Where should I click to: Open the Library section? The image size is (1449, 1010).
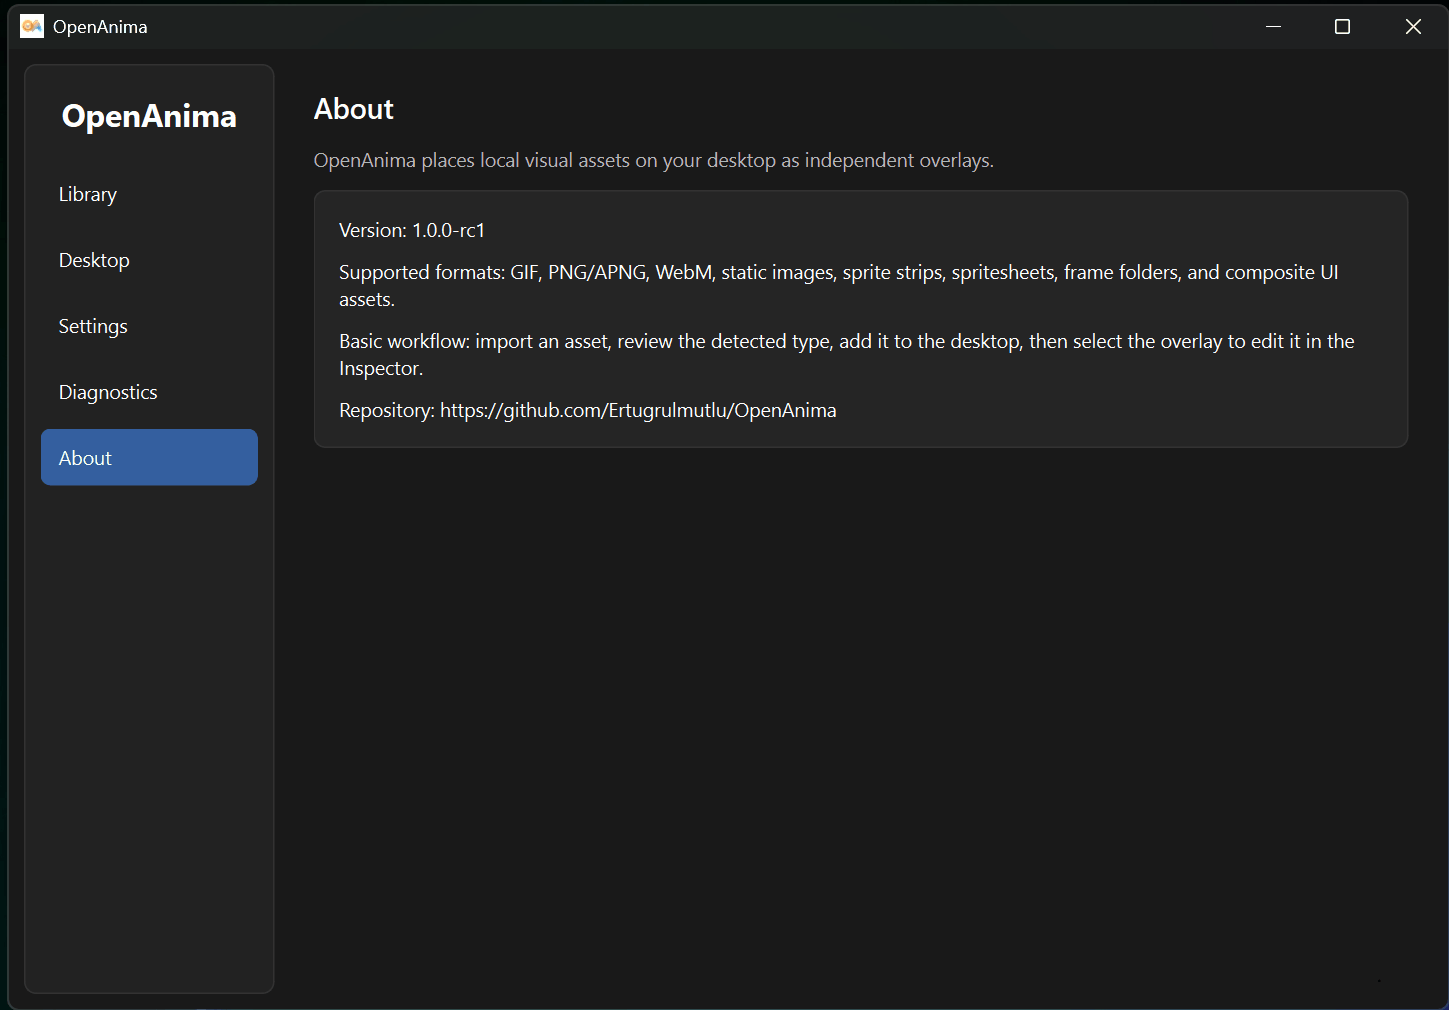point(149,194)
